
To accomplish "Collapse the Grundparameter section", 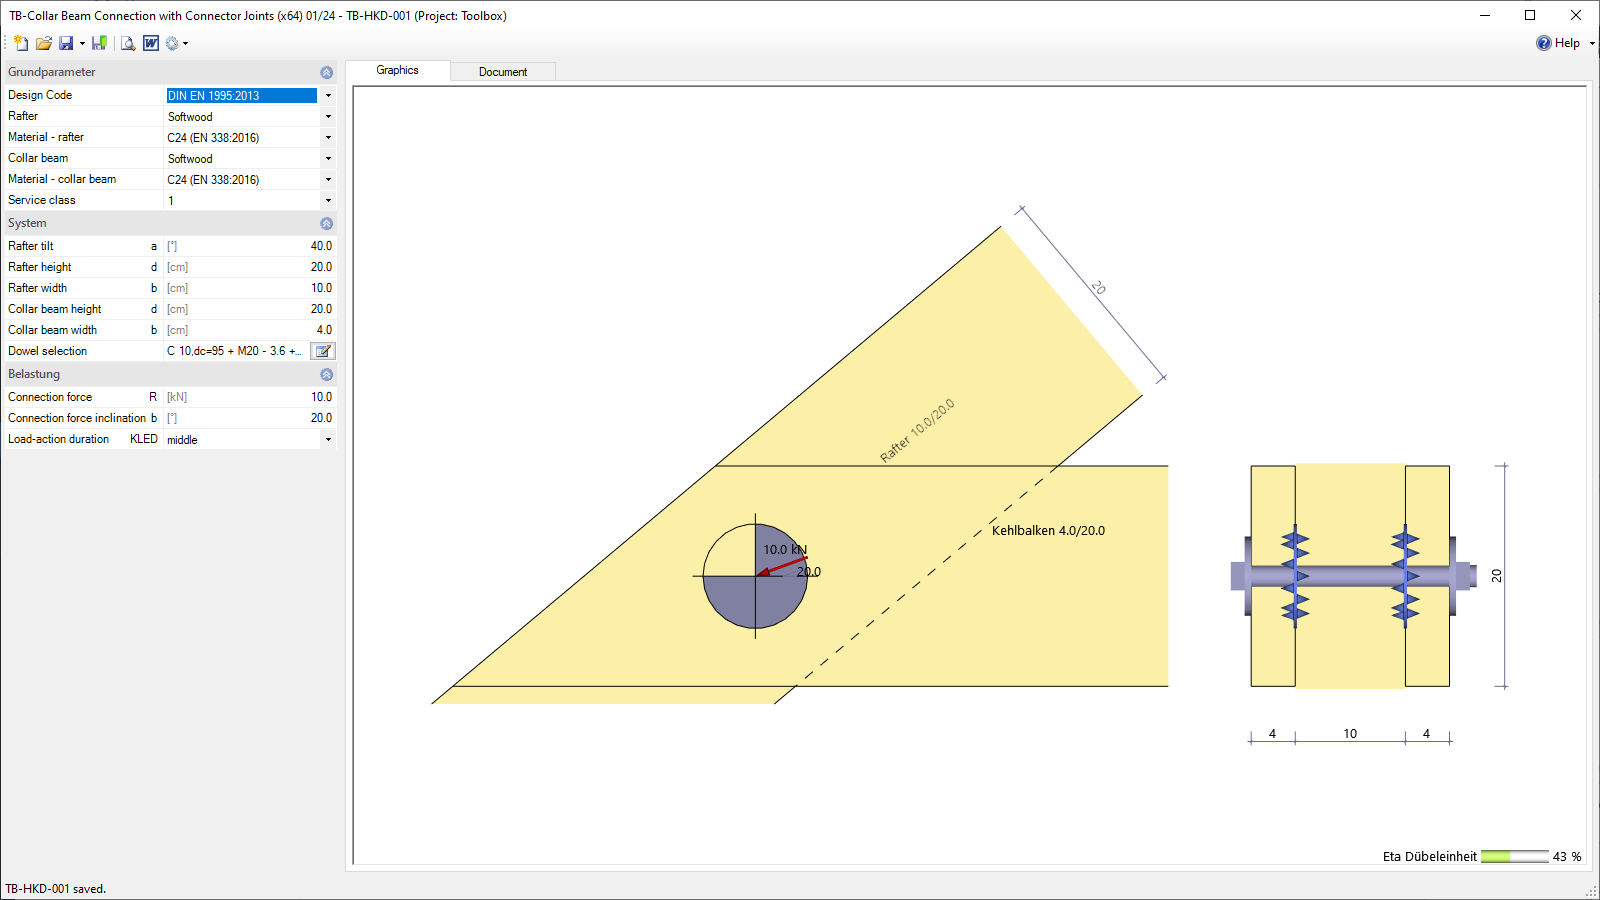I will tap(326, 72).
